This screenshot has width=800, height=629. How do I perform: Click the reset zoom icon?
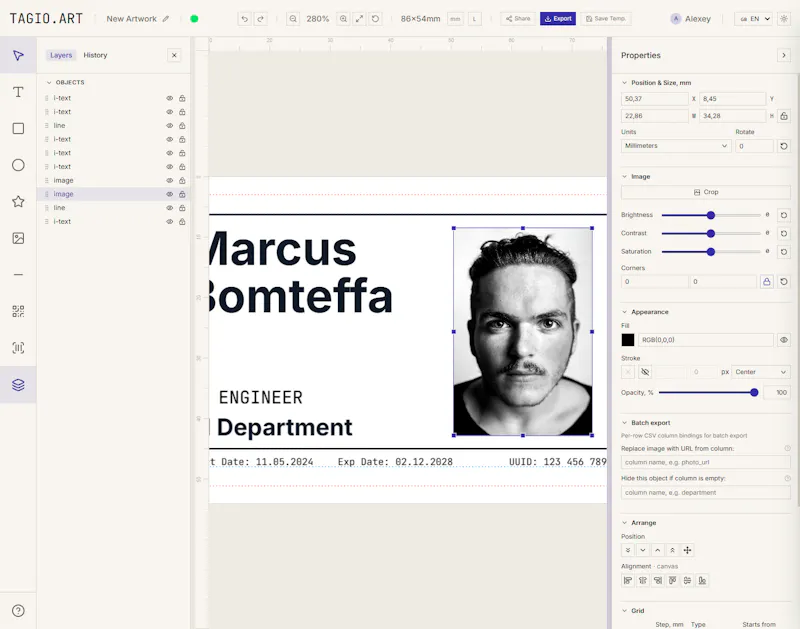[x=375, y=19]
